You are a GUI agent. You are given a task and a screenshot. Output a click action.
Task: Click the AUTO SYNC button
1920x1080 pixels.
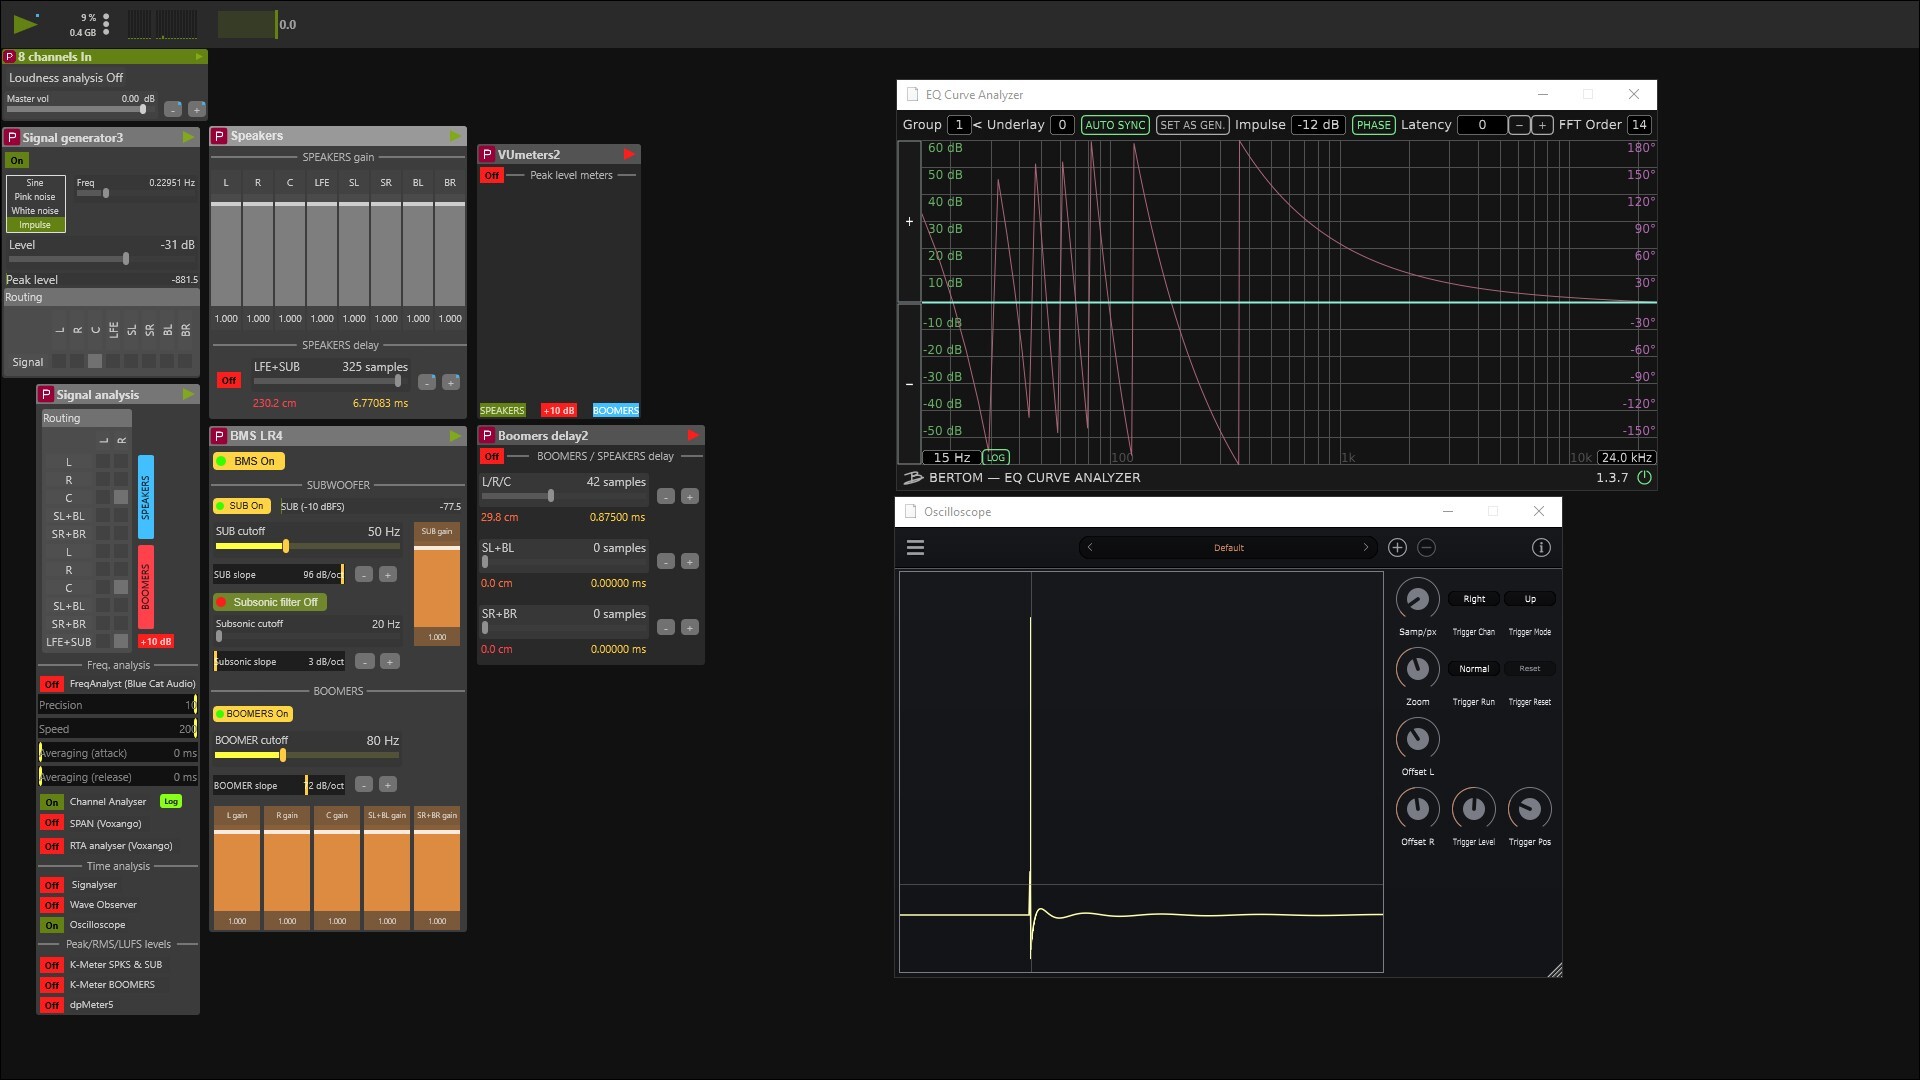[1115, 125]
